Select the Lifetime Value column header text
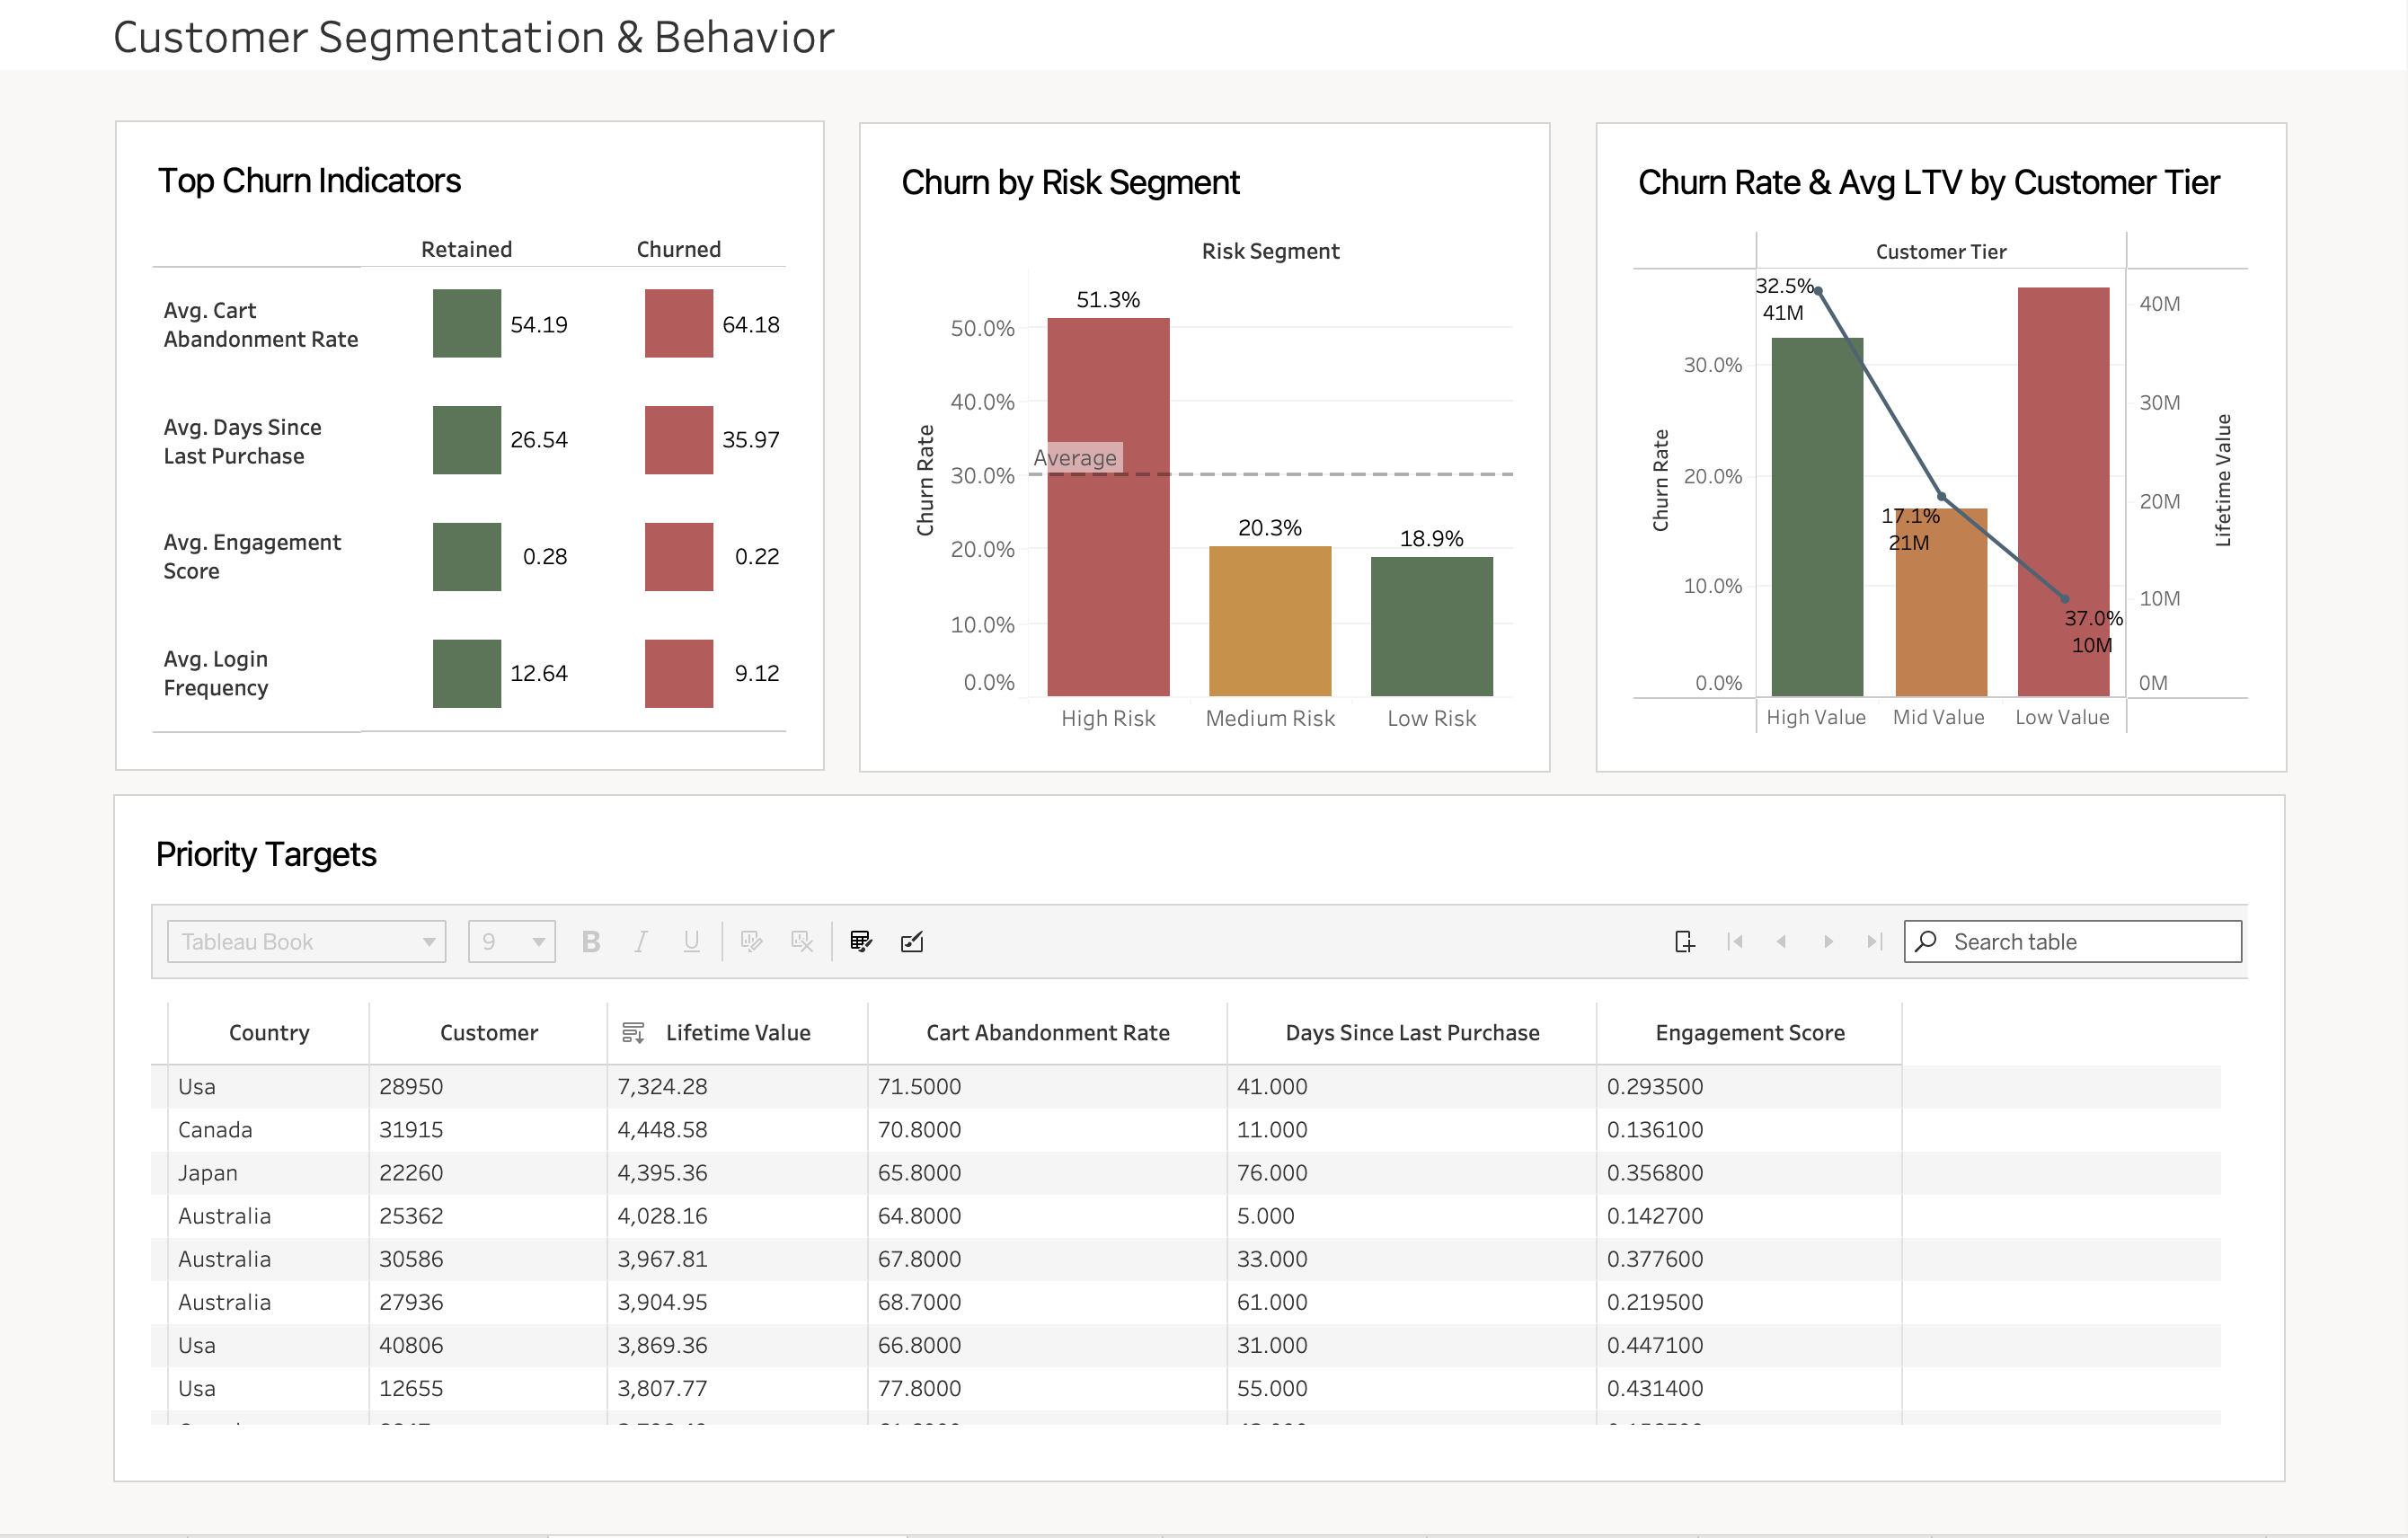Screen dimensions: 2408x1538 pos(738,1032)
